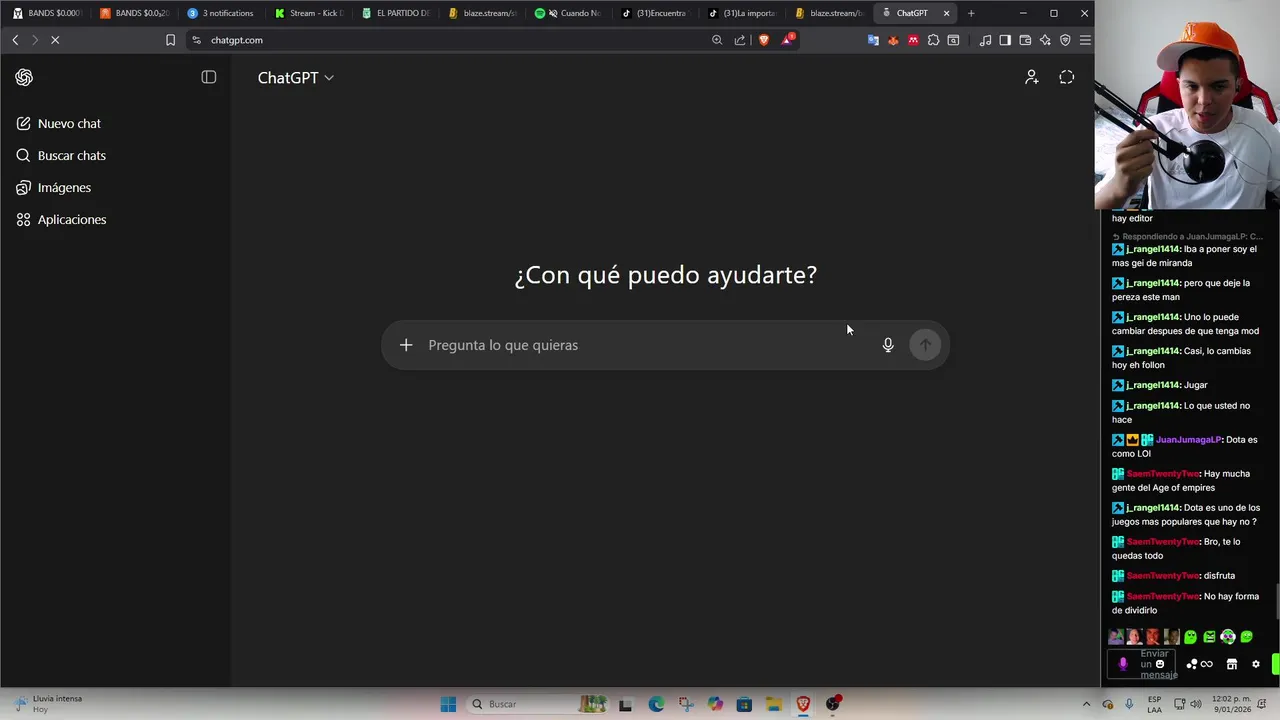The width and height of the screenshot is (1280, 720).
Task: Open the Windows Start menu
Action: tap(448, 704)
